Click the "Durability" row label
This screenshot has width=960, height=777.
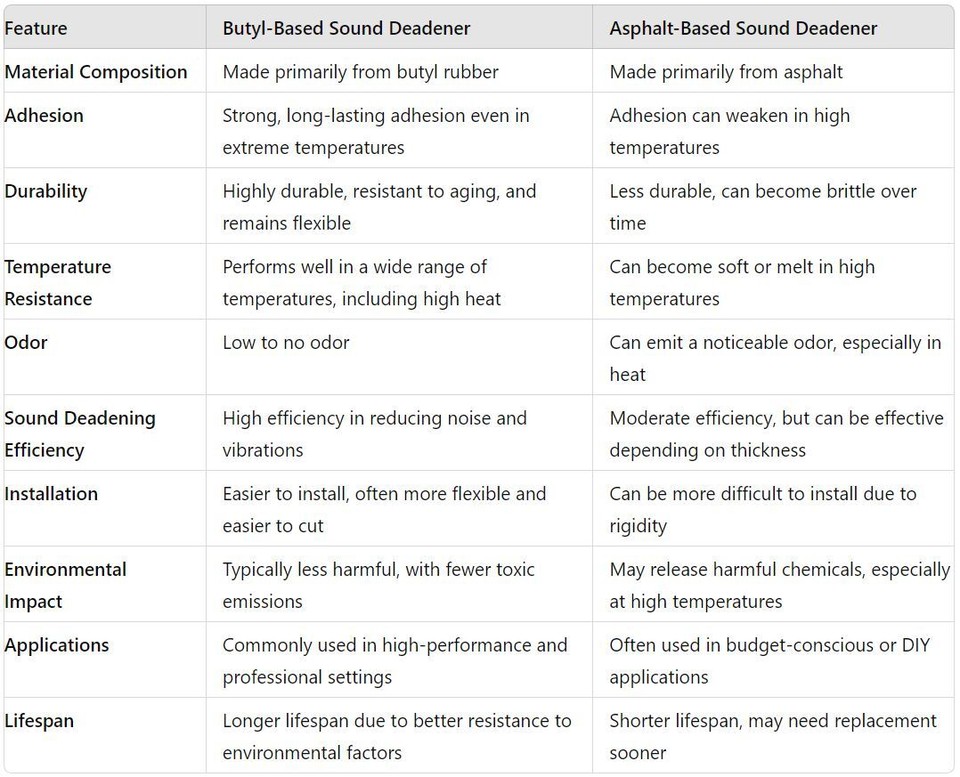pos(46,191)
